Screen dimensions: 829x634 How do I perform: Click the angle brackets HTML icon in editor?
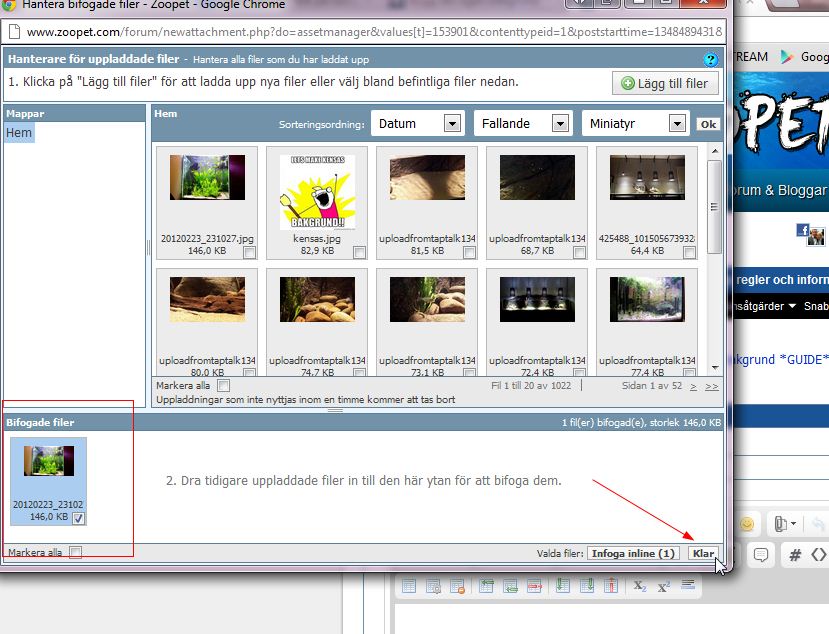click(x=819, y=555)
